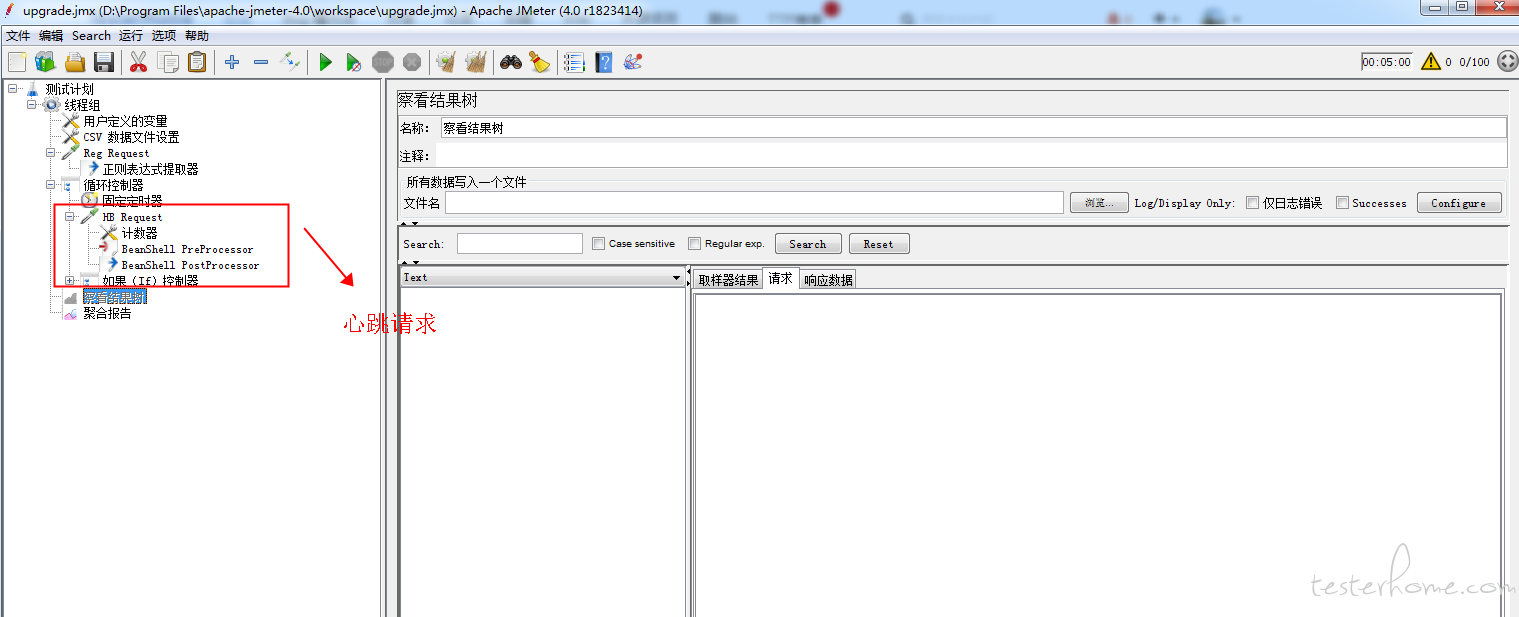The image size is (1519, 617).
Task: Select CSV 数据文件设置 in the tree
Action: [x=131, y=137]
